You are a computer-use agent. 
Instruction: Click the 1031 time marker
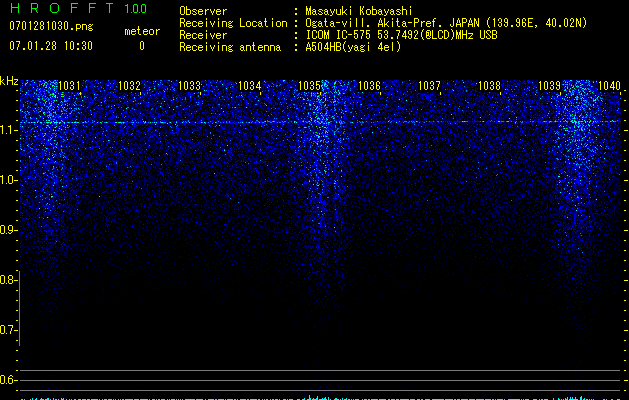(x=69, y=86)
